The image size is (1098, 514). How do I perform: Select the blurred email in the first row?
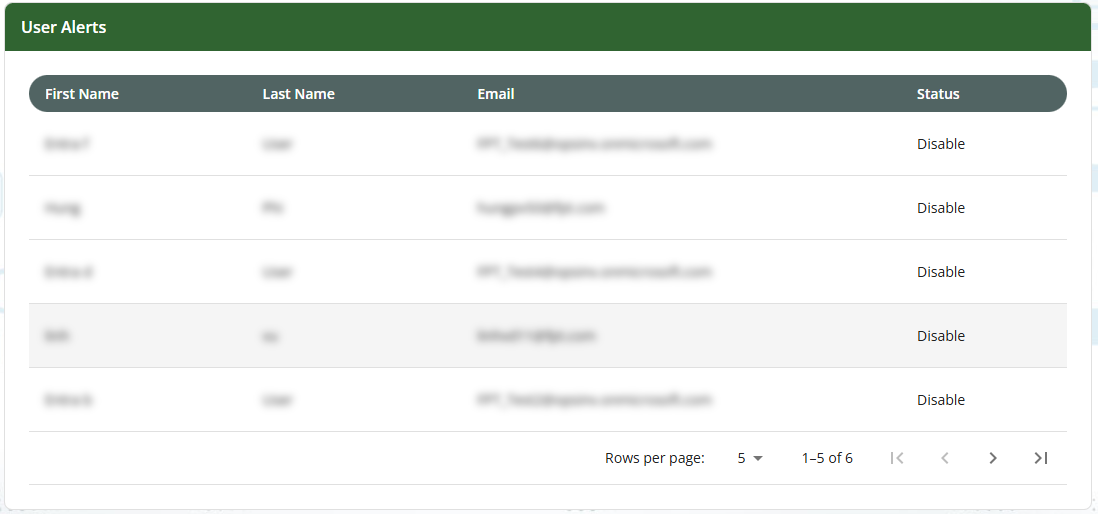point(594,144)
